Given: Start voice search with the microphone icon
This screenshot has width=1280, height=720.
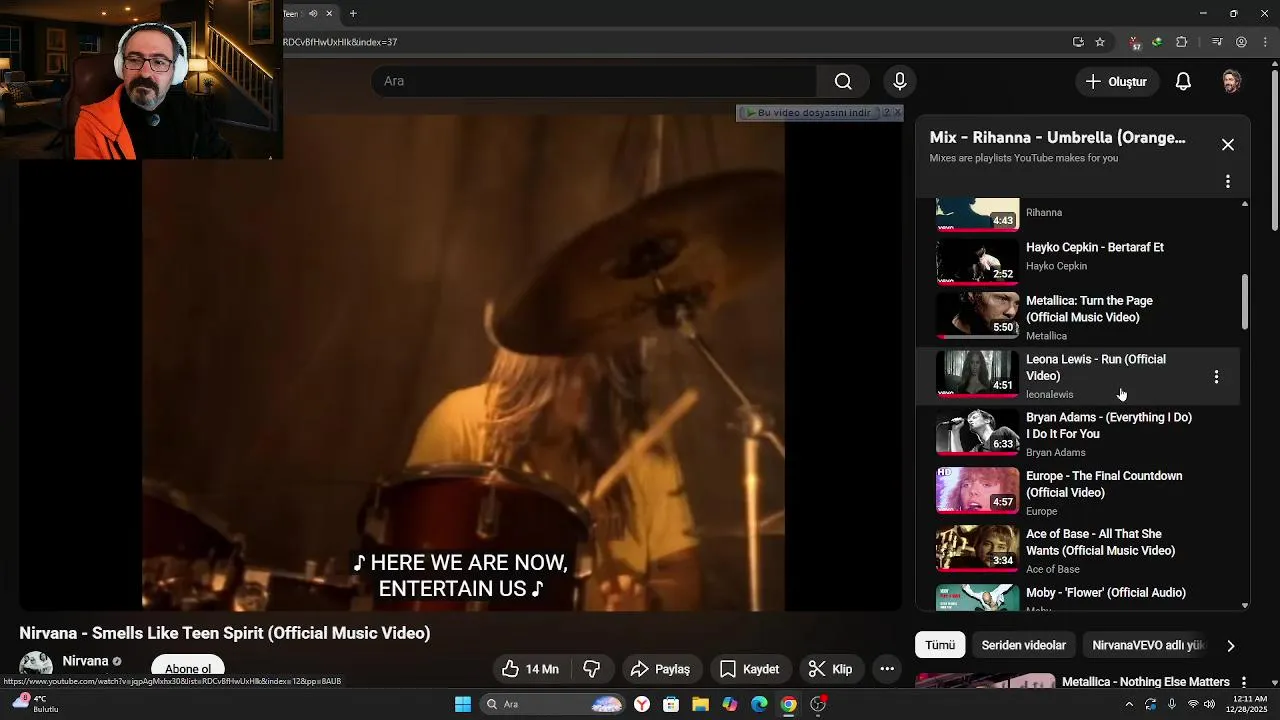Looking at the screenshot, I should click(899, 81).
